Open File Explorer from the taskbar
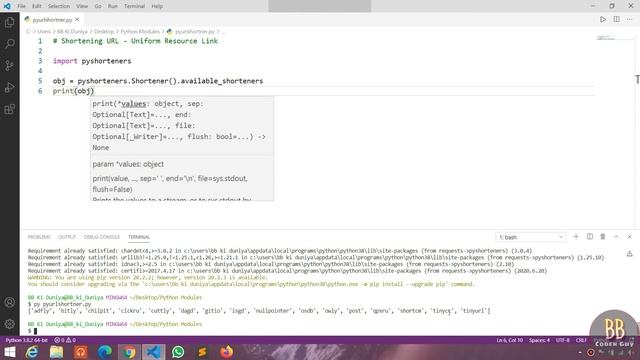The height and width of the screenshot is (360, 640). point(56,352)
